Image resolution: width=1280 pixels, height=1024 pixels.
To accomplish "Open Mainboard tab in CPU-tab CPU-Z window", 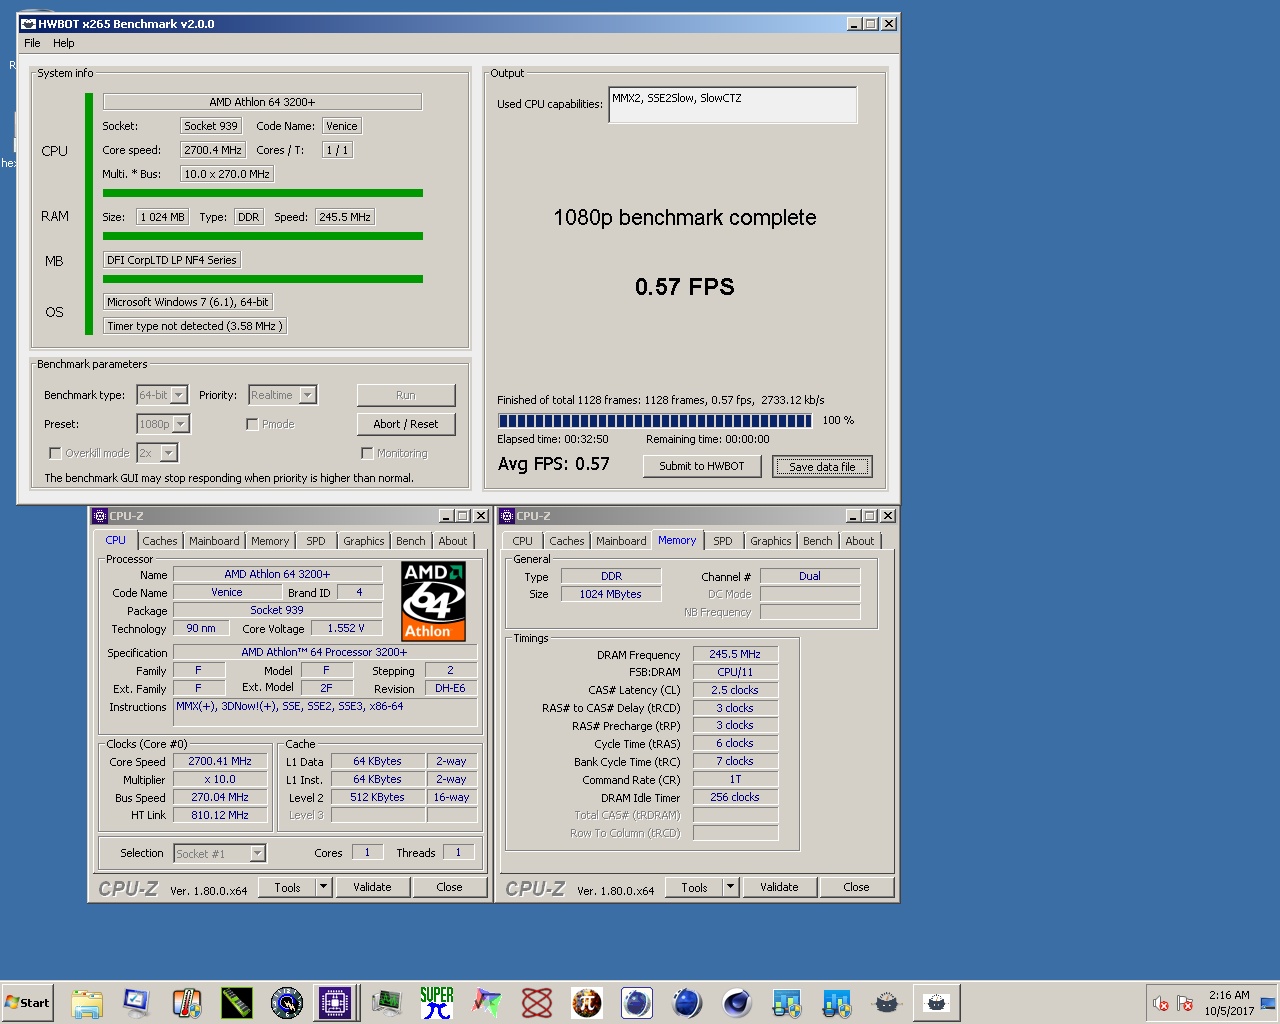I will pyautogui.click(x=214, y=541).
